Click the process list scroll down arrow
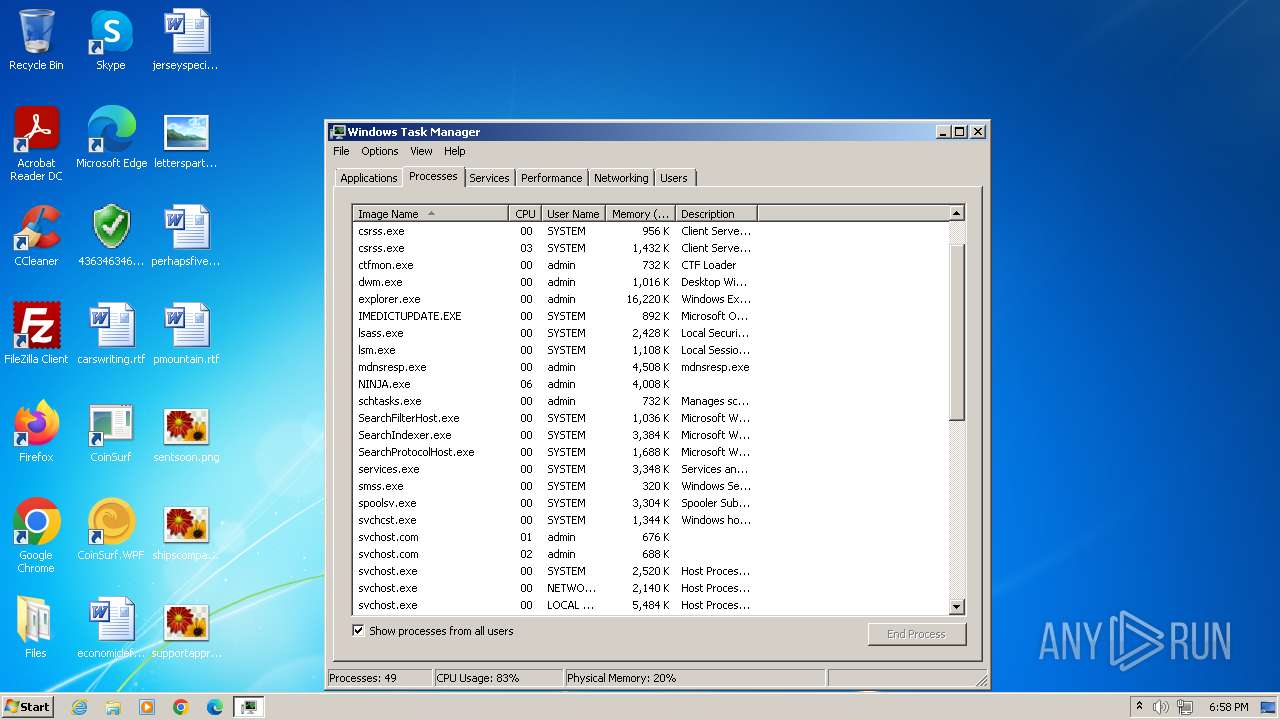This screenshot has height=720, width=1280. (x=956, y=606)
